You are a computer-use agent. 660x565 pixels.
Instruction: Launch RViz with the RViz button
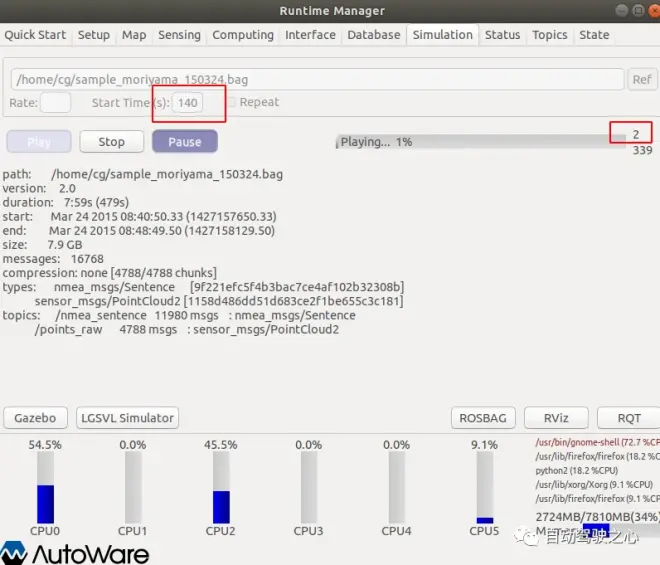556,418
